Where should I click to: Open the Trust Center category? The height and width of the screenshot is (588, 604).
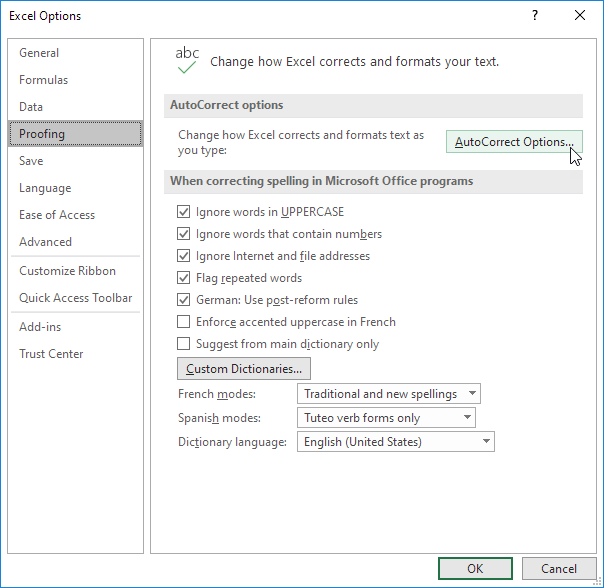[x=75, y=354]
